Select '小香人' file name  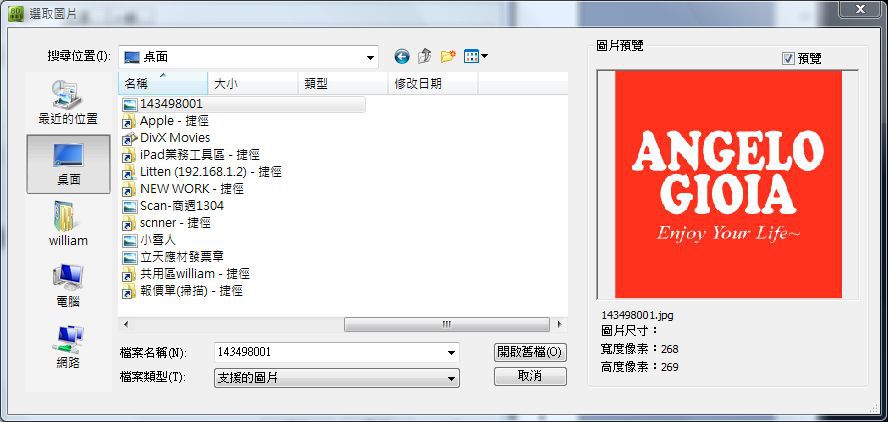click(x=158, y=240)
